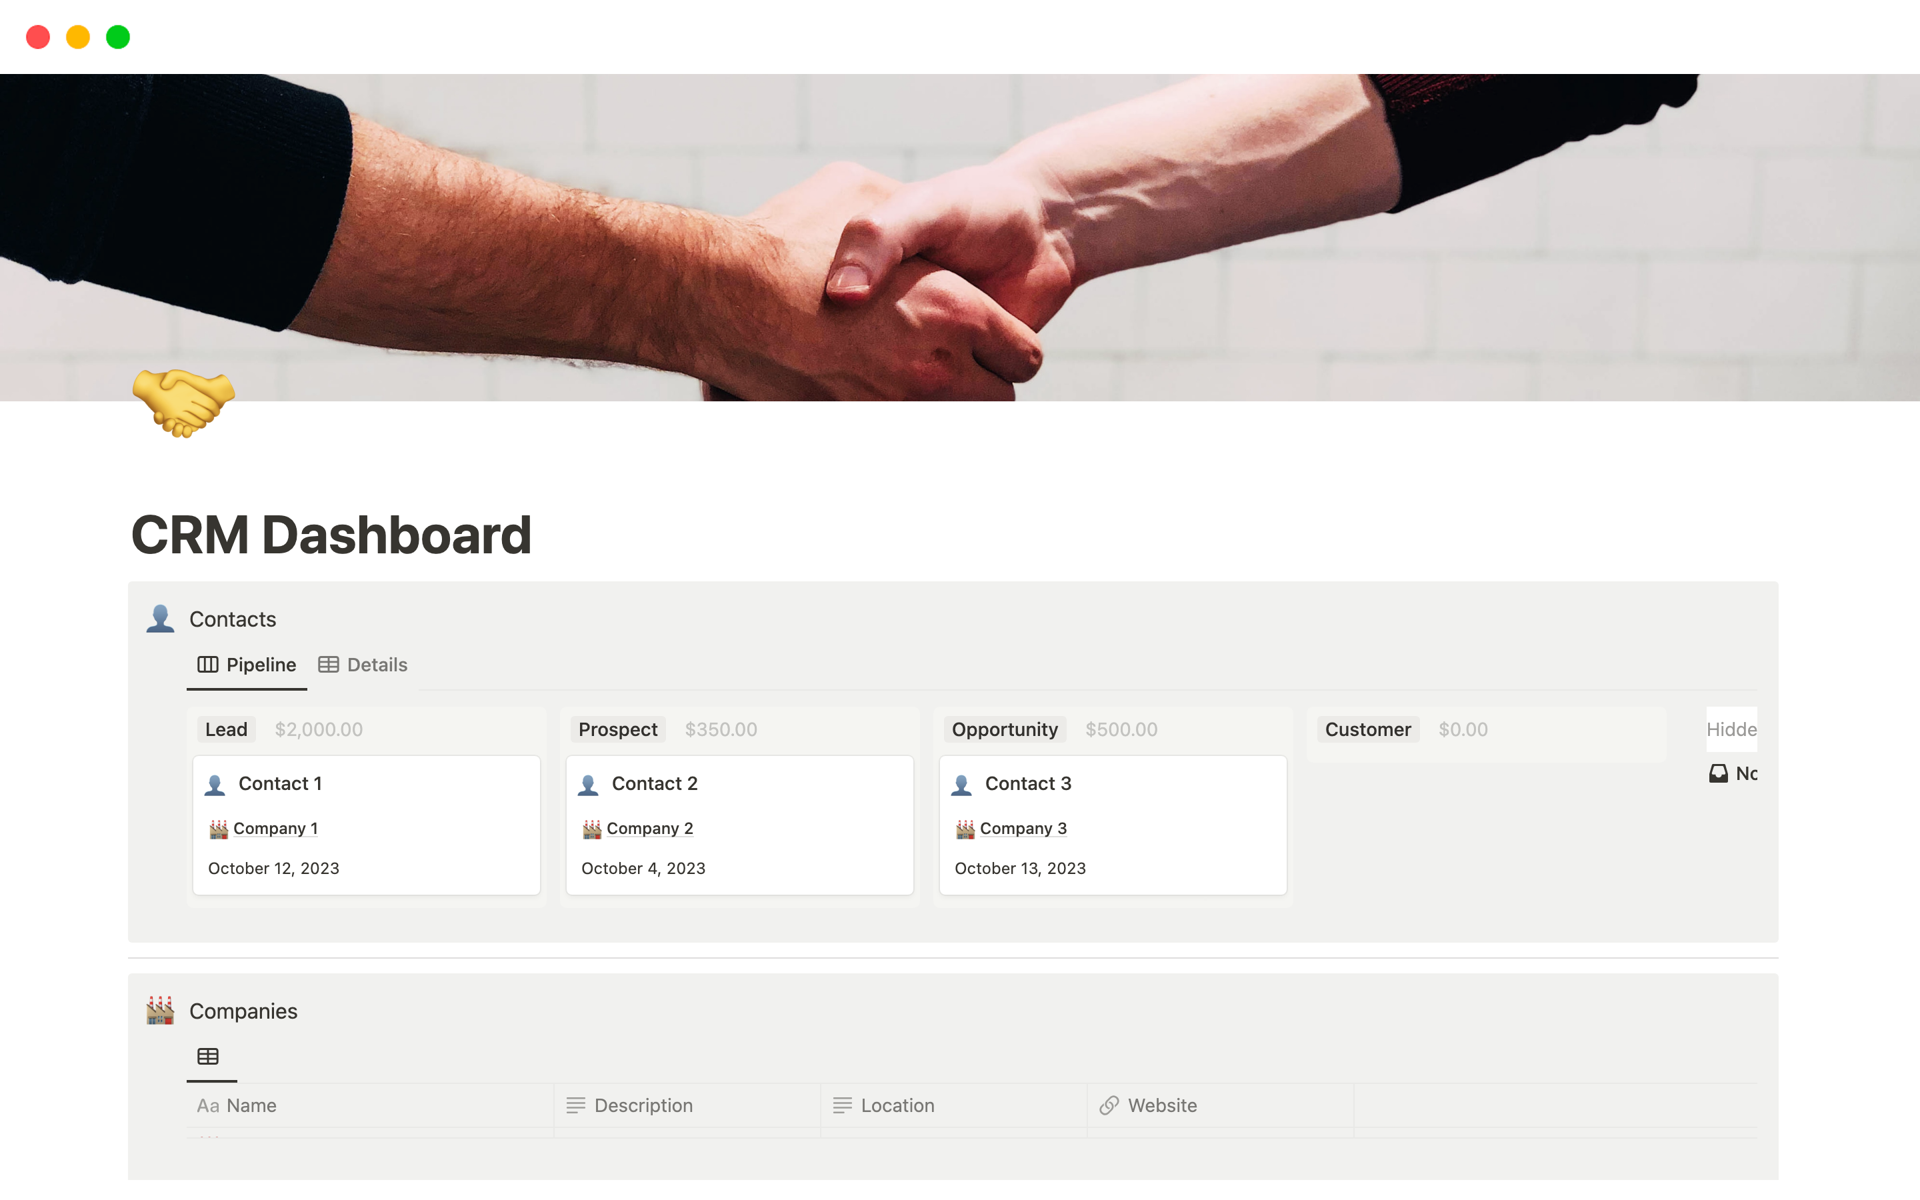The image size is (1920, 1200).
Task: Click the Website column header link icon
Action: click(x=1107, y=1105)
